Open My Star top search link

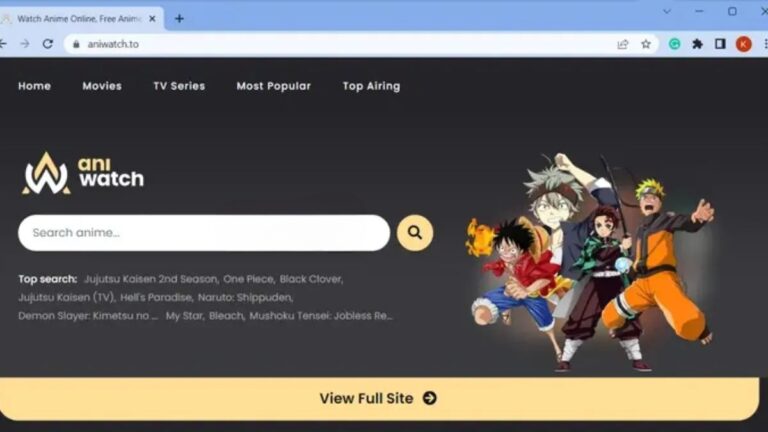click(185, 316)
